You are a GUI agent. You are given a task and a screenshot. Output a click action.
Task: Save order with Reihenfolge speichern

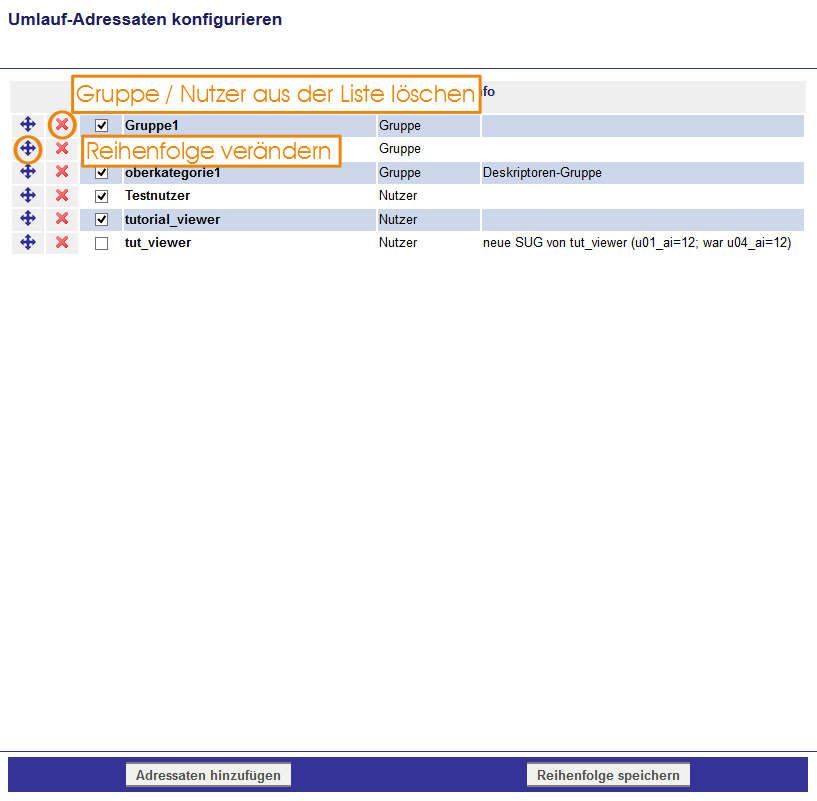coord(608,775)
